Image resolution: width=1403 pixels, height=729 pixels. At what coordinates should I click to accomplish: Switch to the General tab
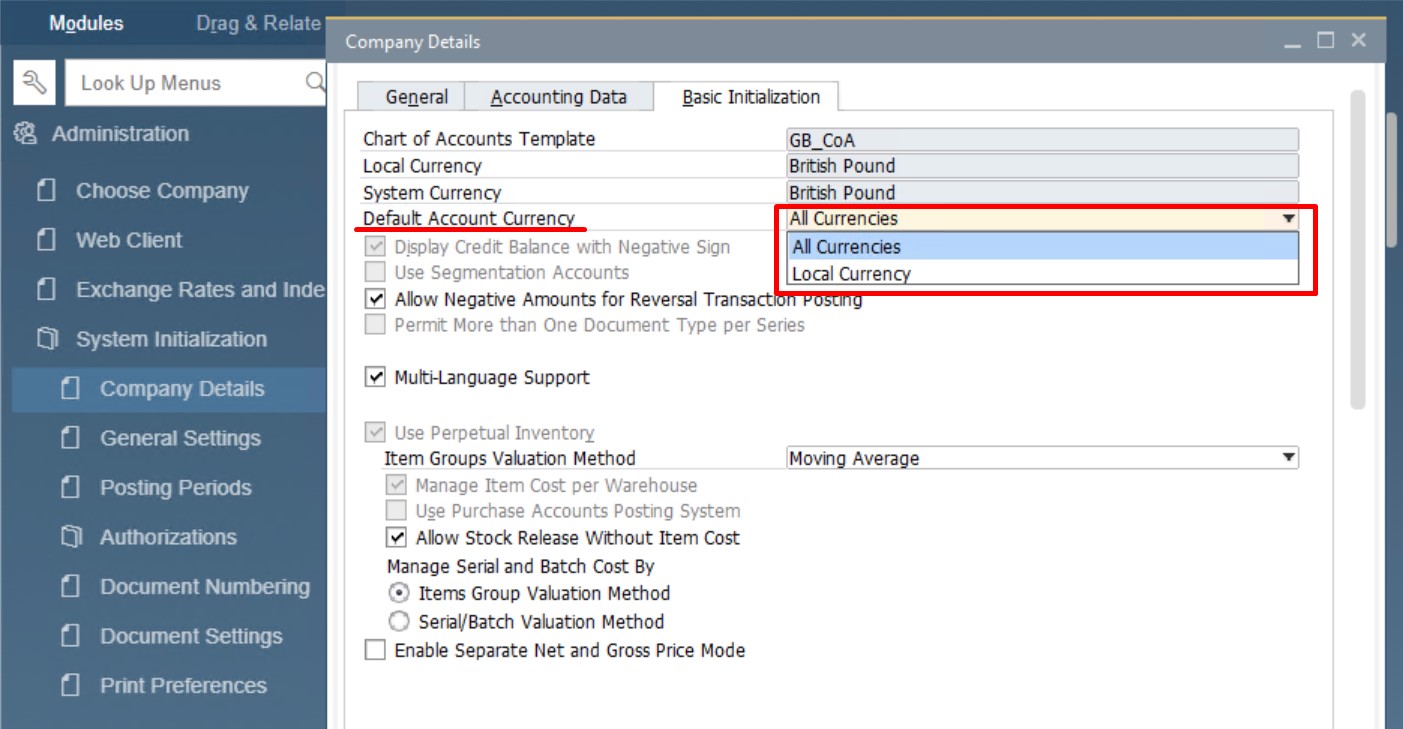pos(416,97)
